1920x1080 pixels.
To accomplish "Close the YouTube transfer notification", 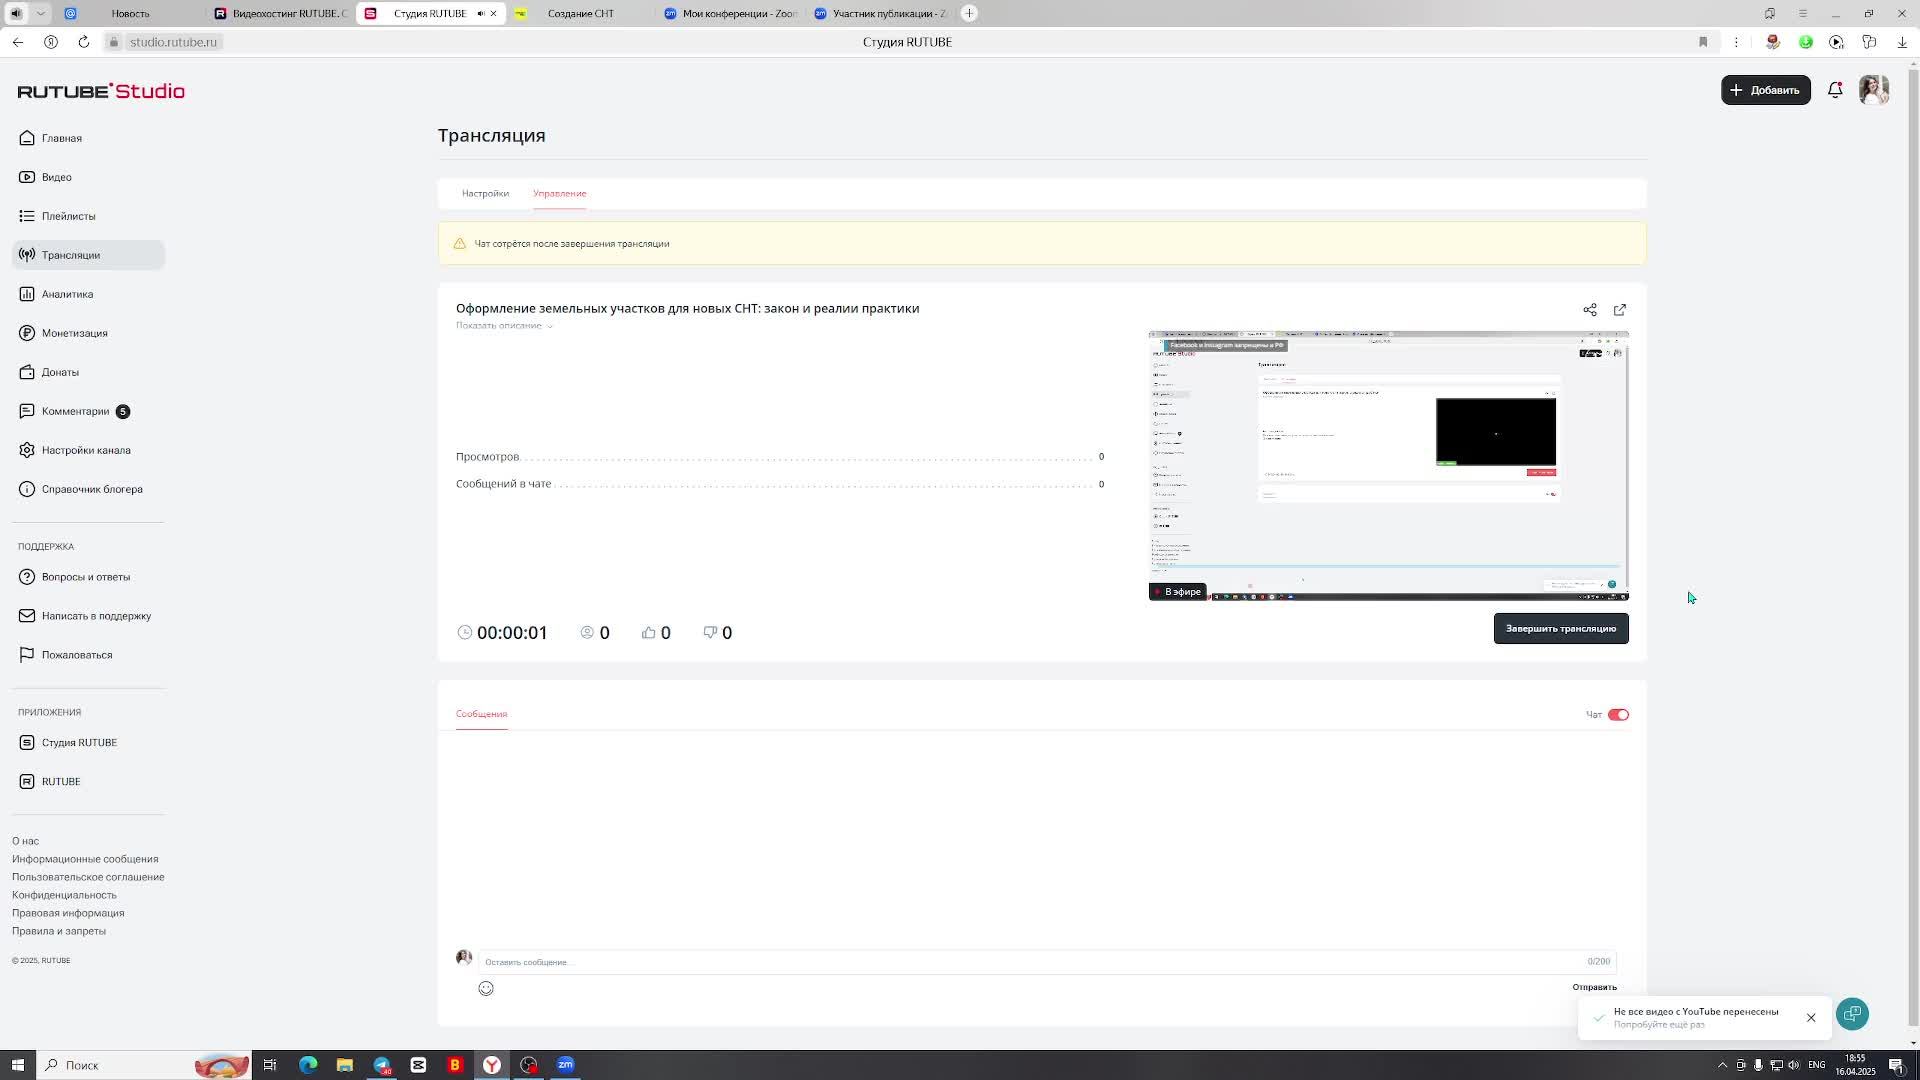I will [x=1810, y=1018].
